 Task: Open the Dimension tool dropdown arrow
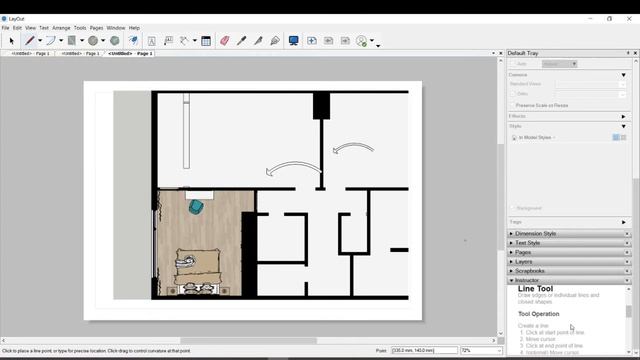tap(195, 40)
